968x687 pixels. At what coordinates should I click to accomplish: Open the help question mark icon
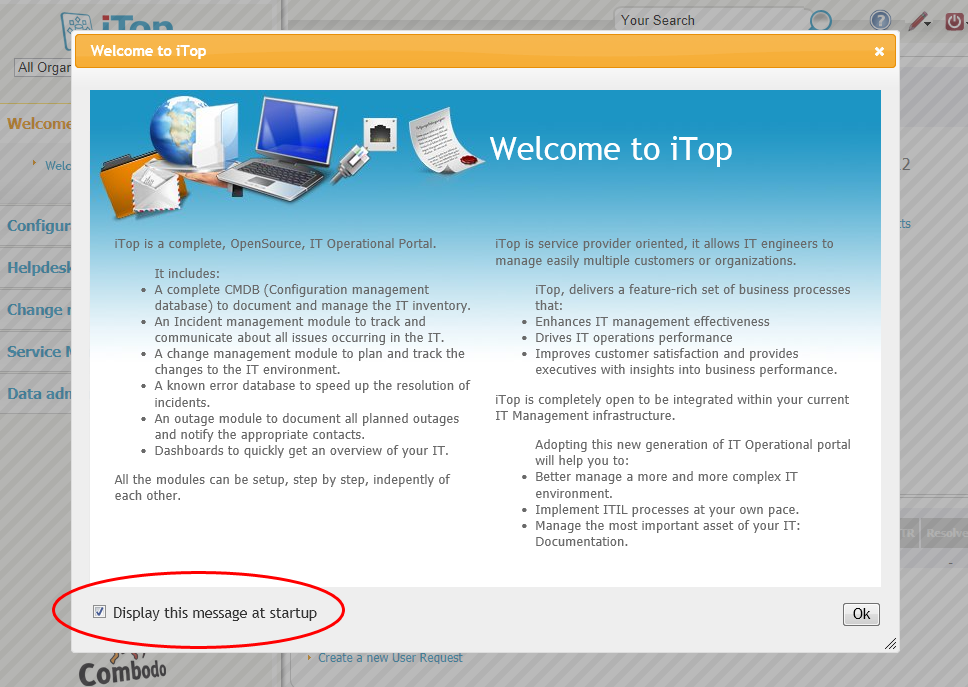880,20
